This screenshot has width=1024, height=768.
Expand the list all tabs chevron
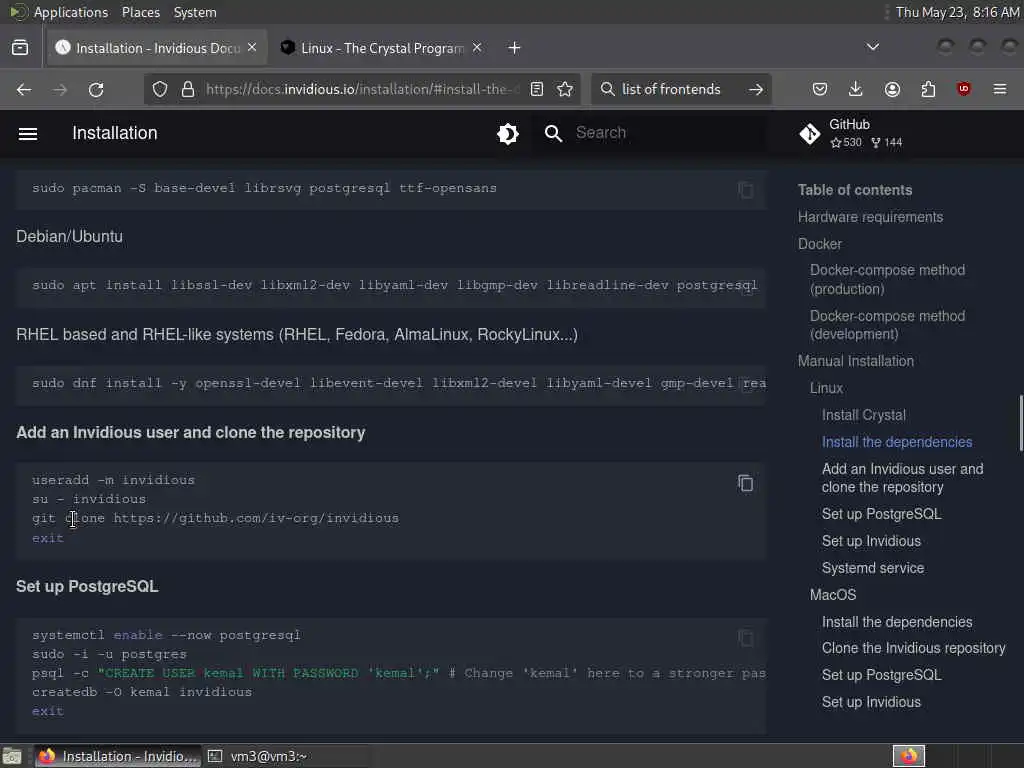click(x=872, y=47)
